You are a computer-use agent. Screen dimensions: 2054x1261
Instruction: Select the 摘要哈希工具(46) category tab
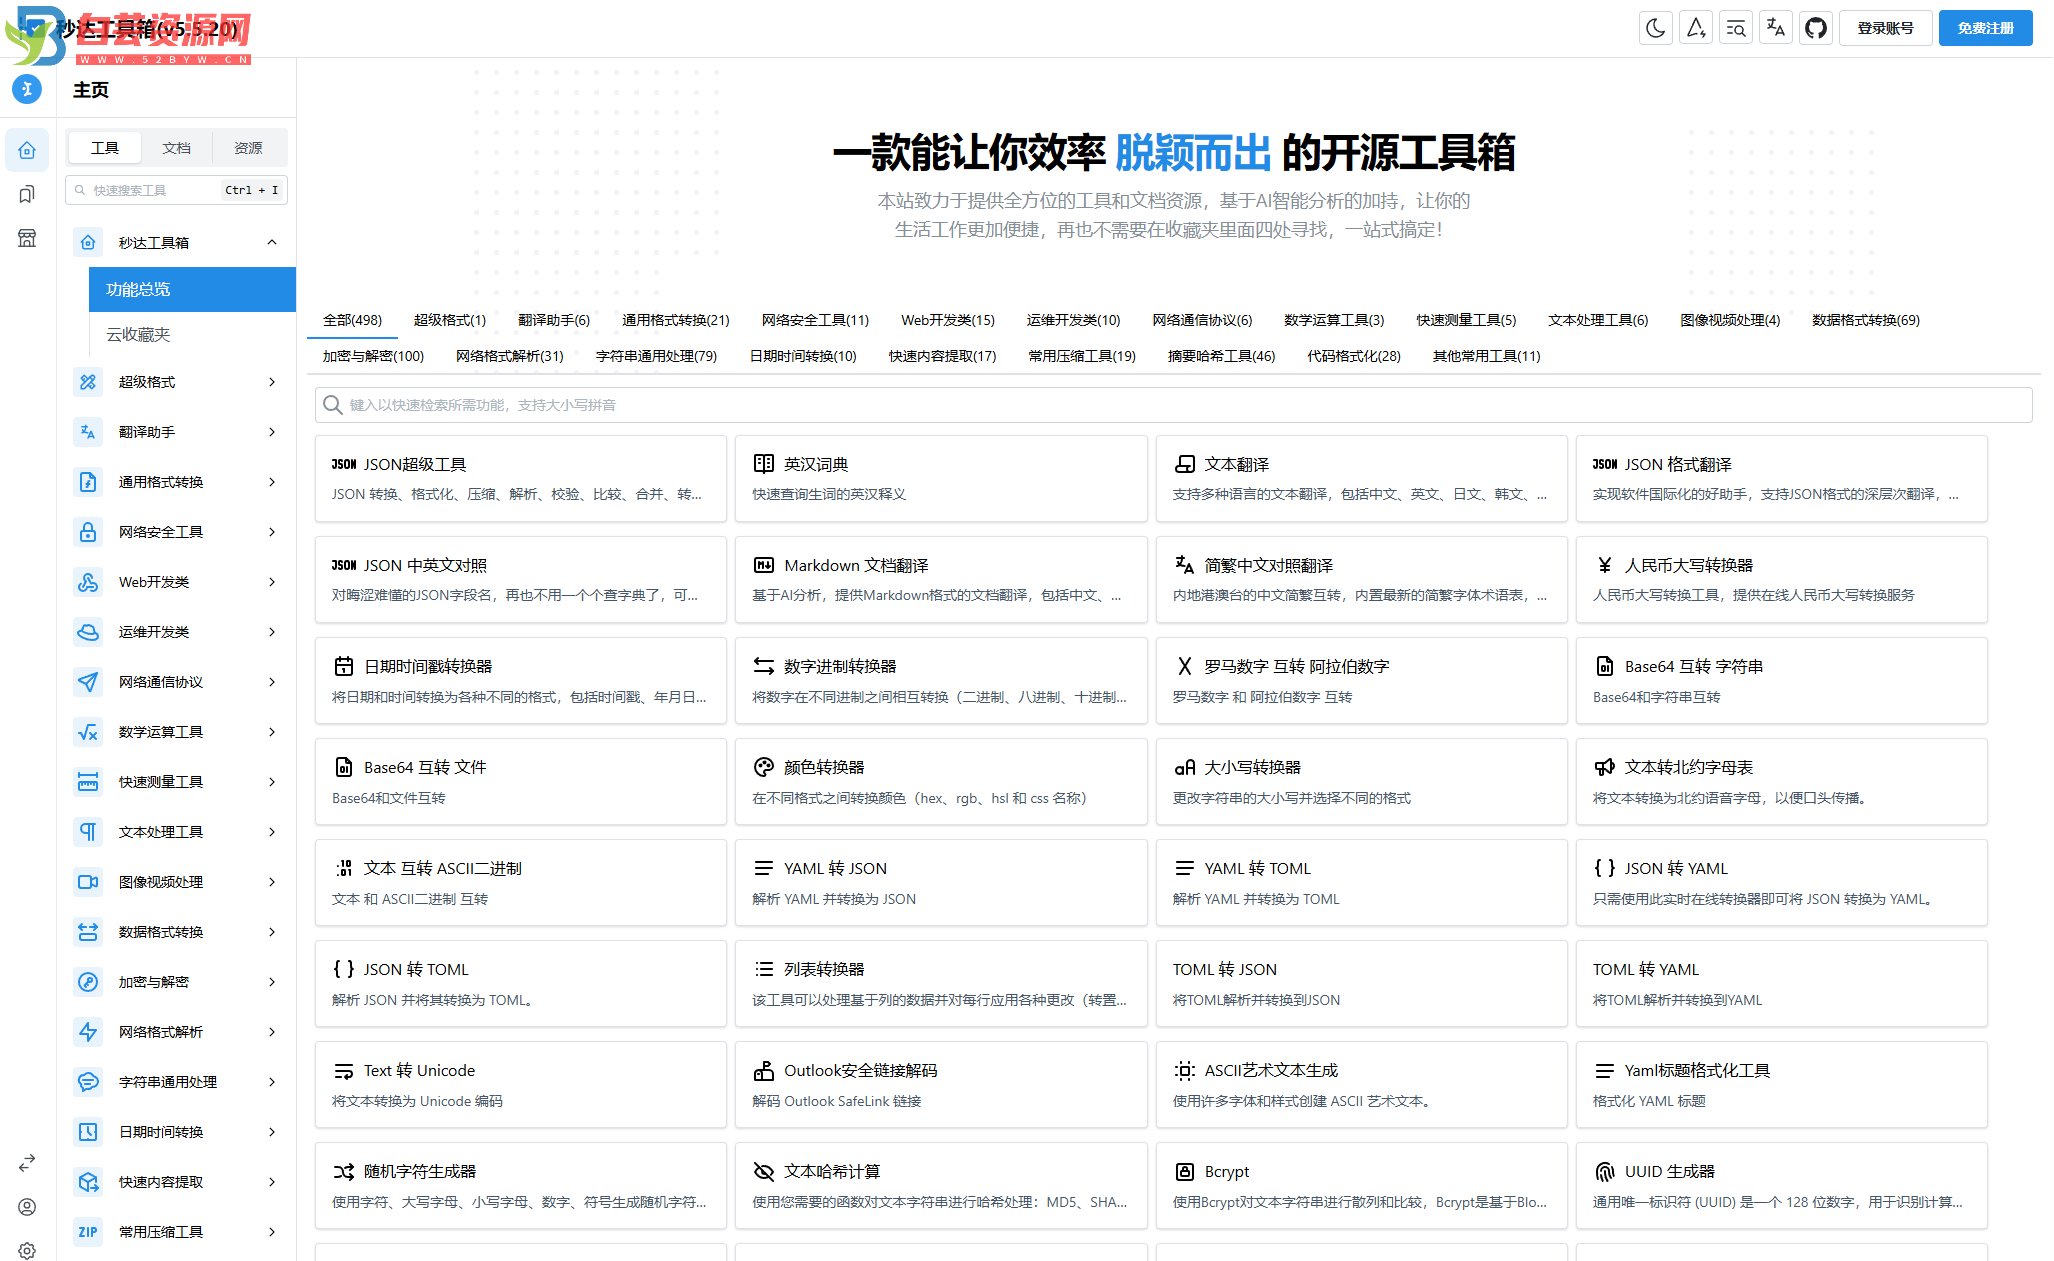[1221, 356]
